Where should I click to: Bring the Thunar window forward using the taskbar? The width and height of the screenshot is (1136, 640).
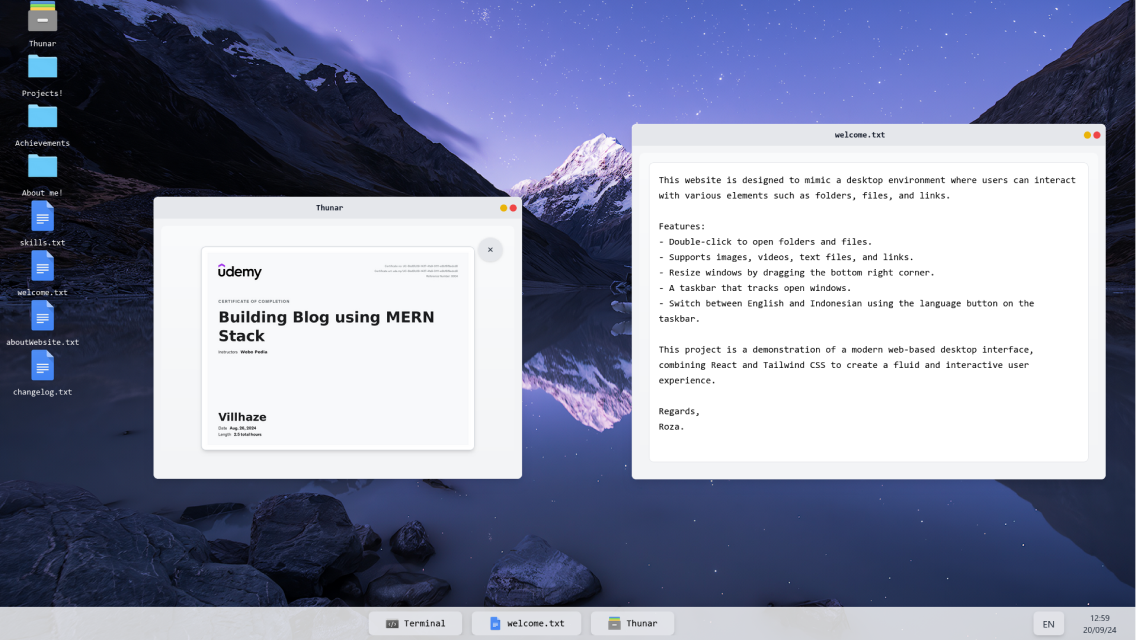(x=632, y=623)
